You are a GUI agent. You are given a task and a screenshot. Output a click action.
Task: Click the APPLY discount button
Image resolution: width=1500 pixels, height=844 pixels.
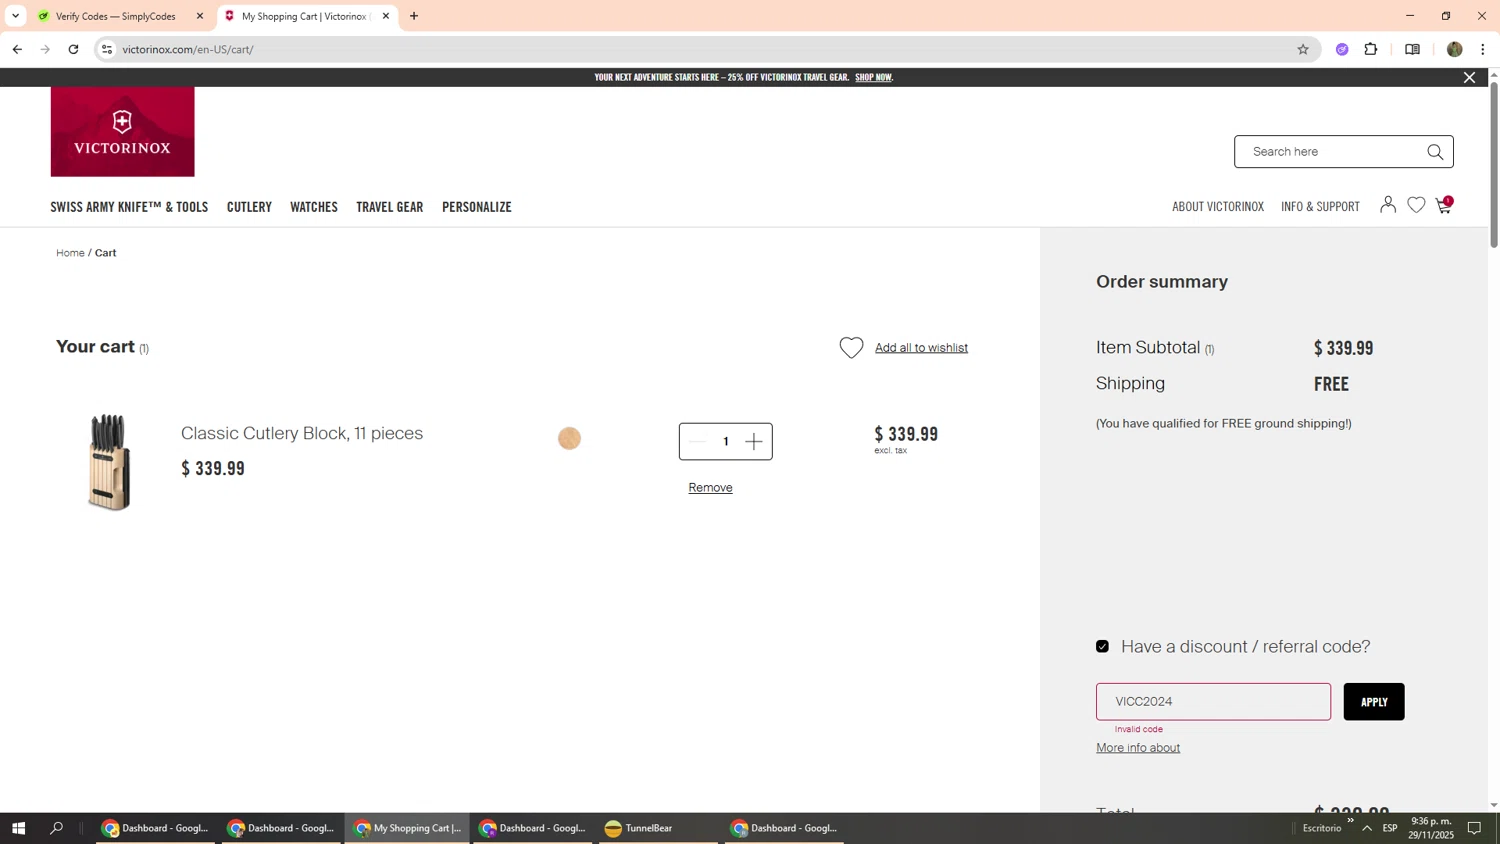(1374, 702)
